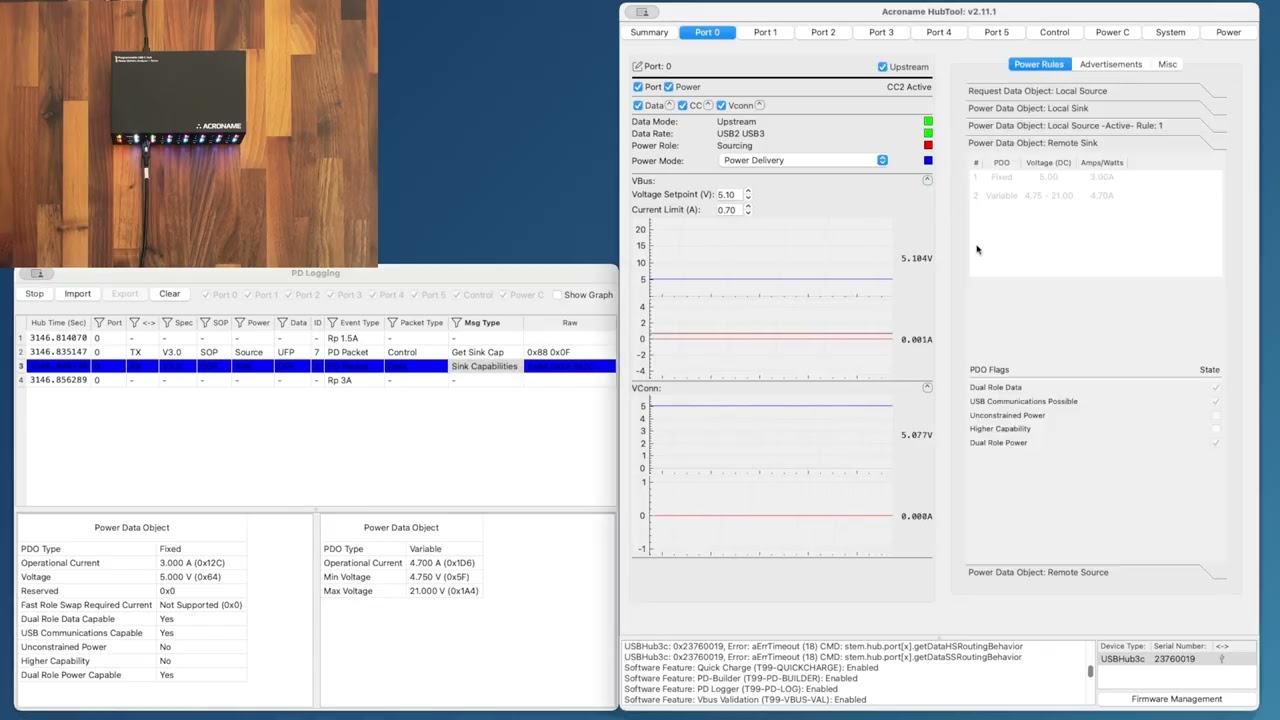
Task: Enable the Show Graph checkbox in PD Logging
Action: (556, 295)
